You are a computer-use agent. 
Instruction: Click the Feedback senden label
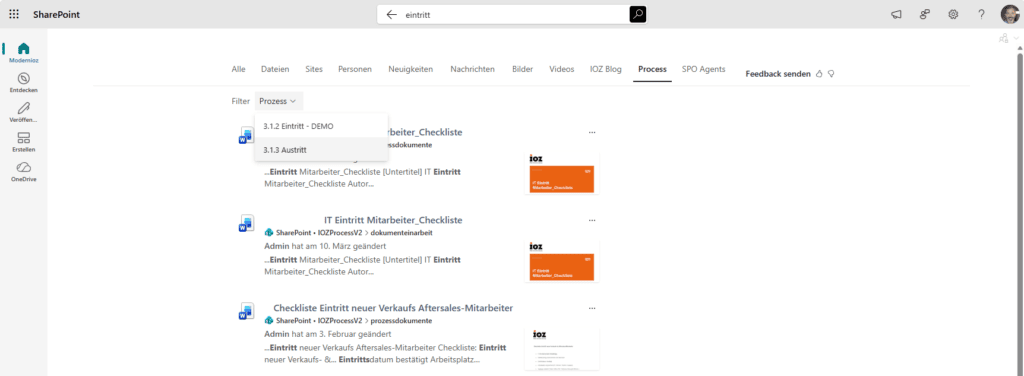pyautogui.click(x=778, y=74)
